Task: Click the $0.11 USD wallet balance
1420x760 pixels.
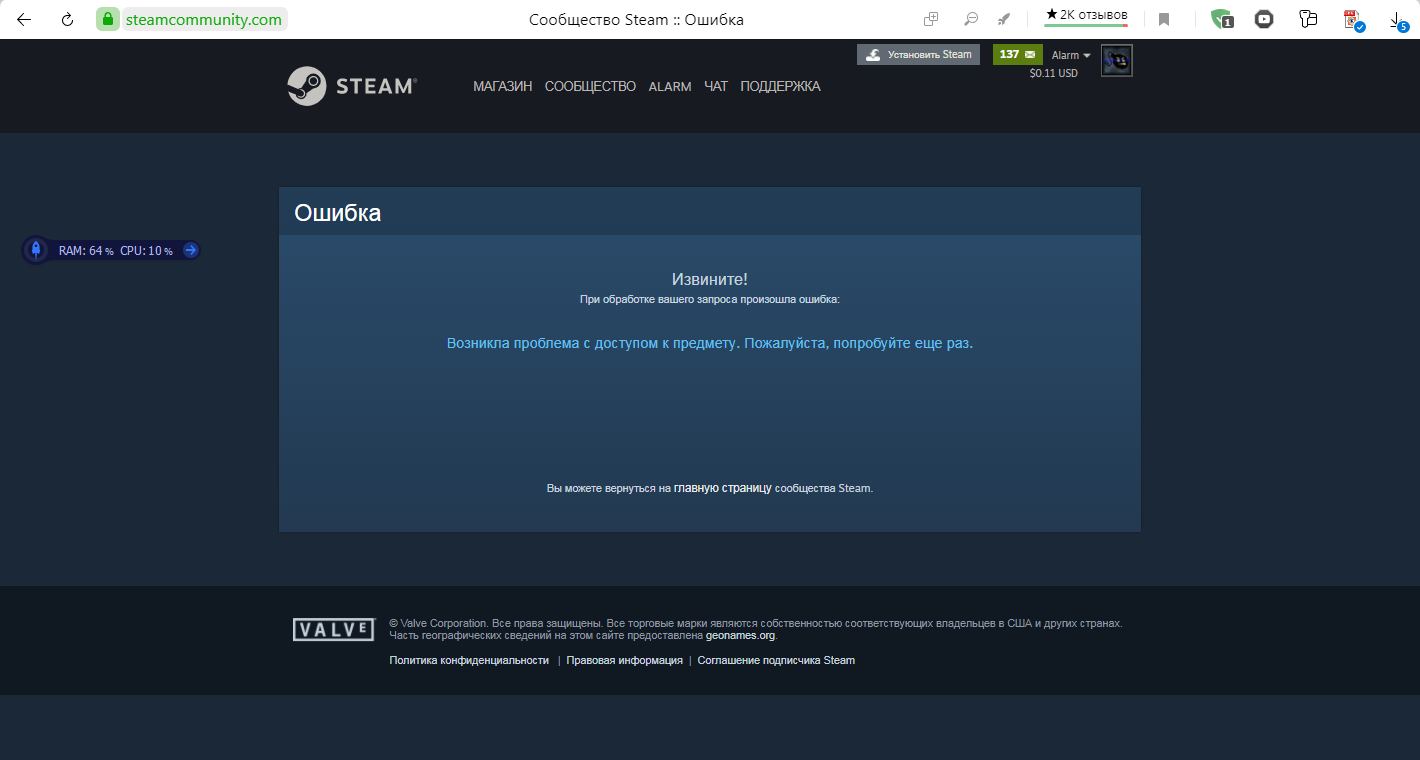Action: 1054,74
